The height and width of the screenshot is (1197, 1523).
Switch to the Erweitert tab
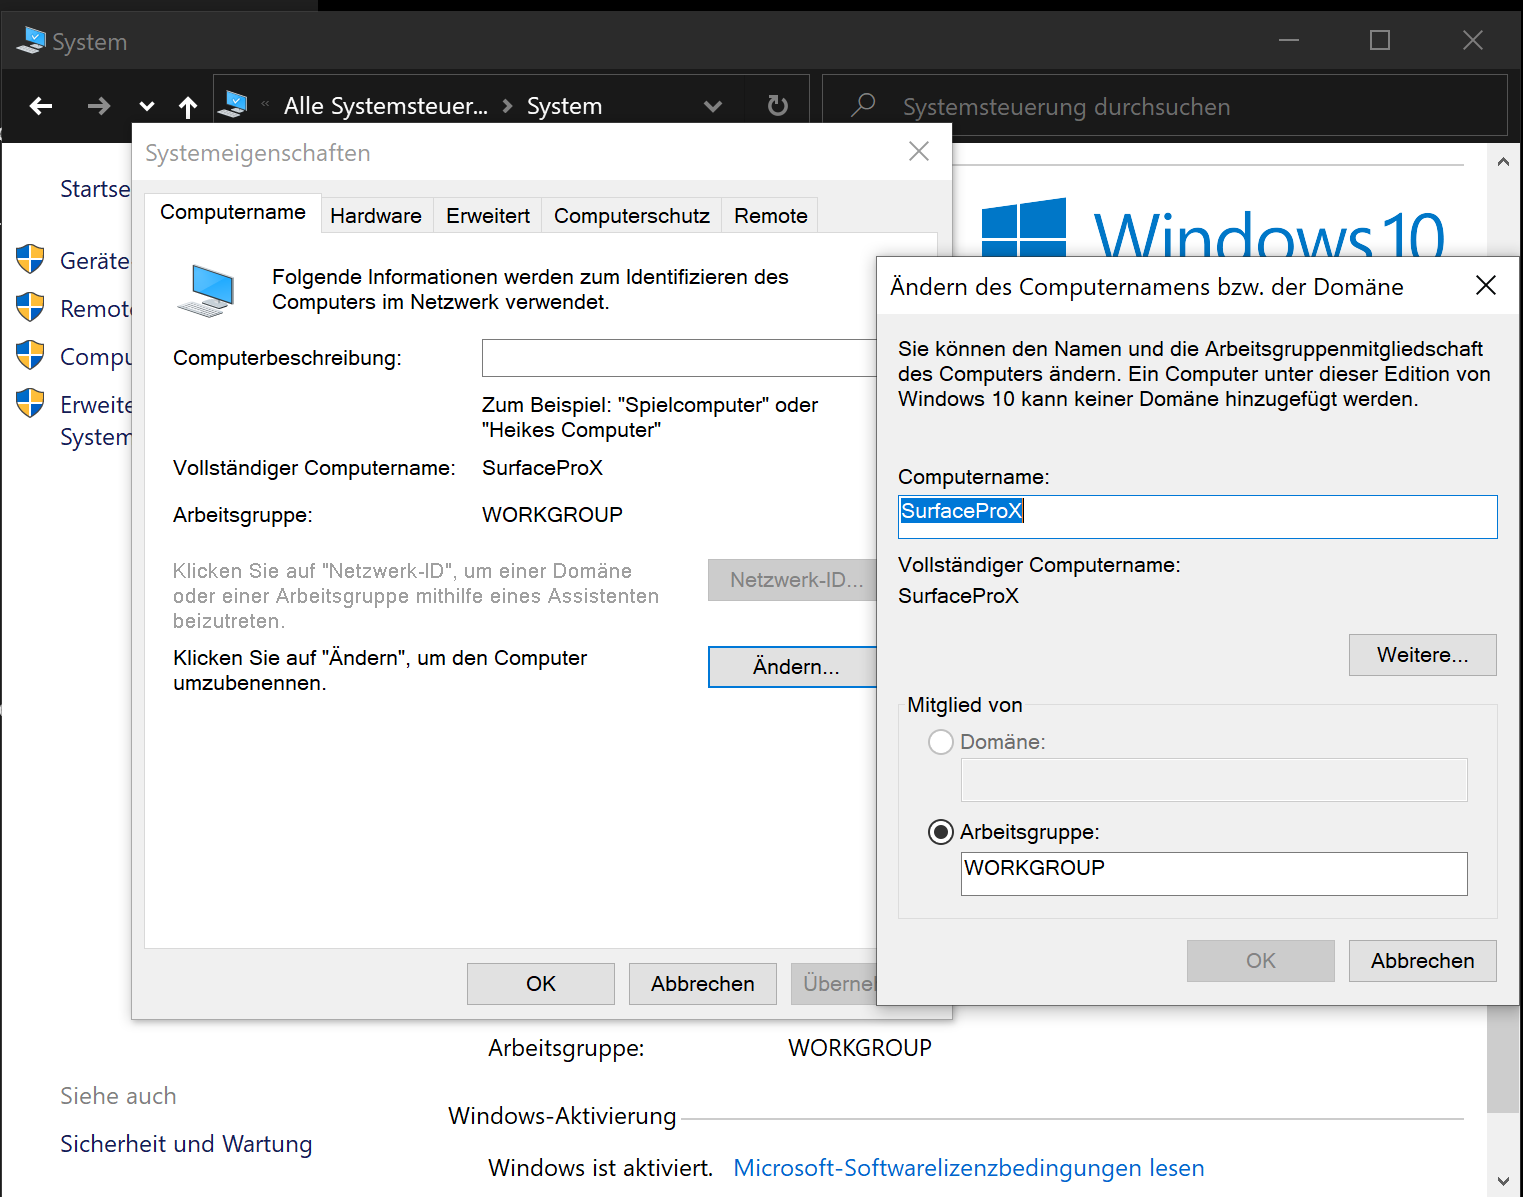tap(488, 216)
